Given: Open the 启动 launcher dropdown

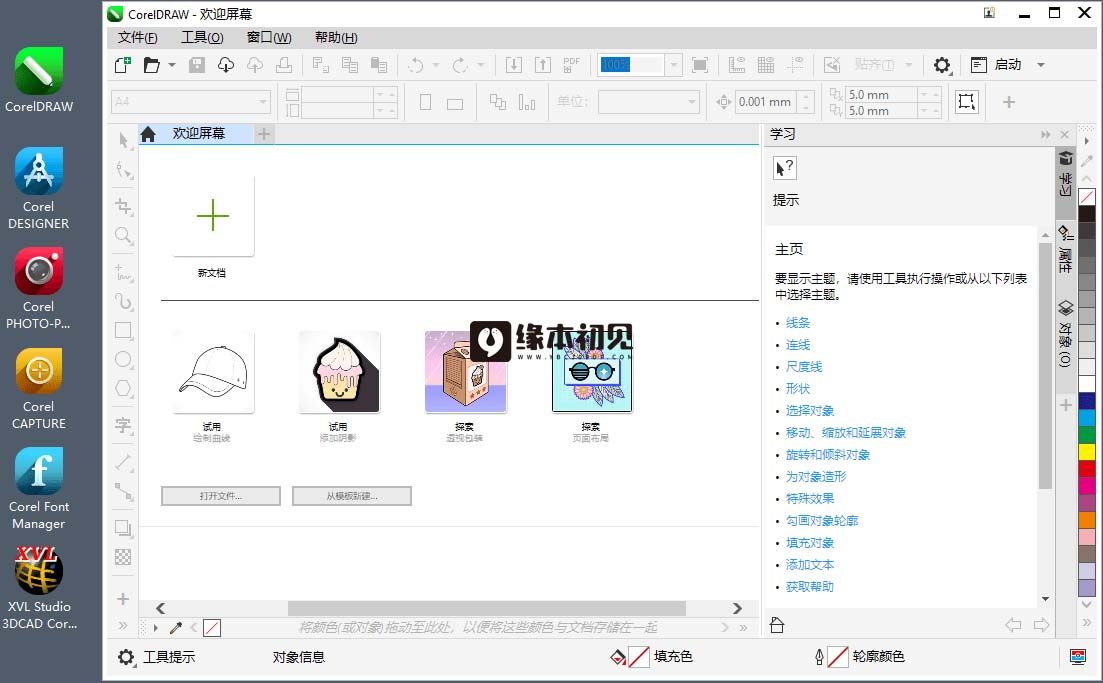Looking at the screenshot, I should 1040,65.
